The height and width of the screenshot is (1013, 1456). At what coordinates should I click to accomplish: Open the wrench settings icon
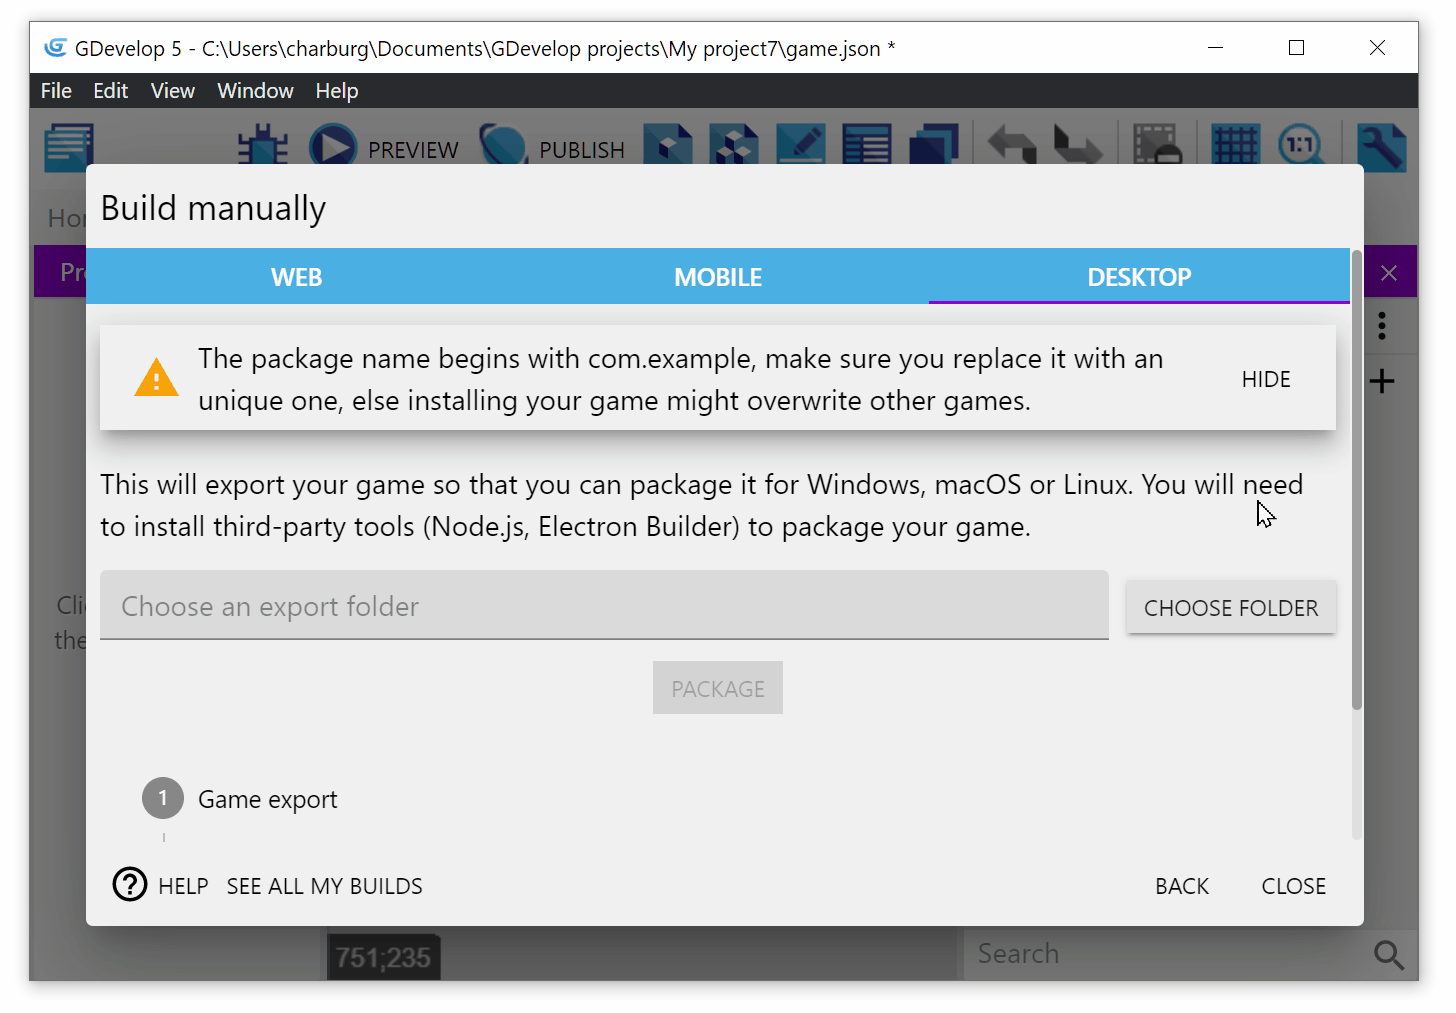1381,146
